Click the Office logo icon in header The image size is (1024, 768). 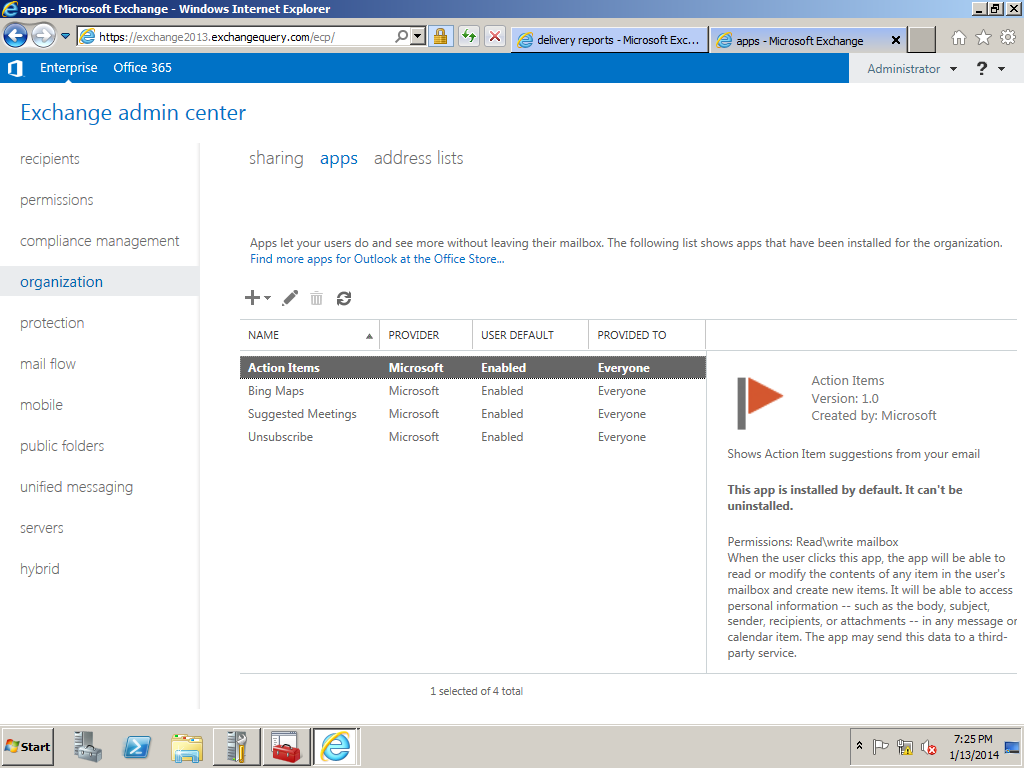tap(15, 68)
